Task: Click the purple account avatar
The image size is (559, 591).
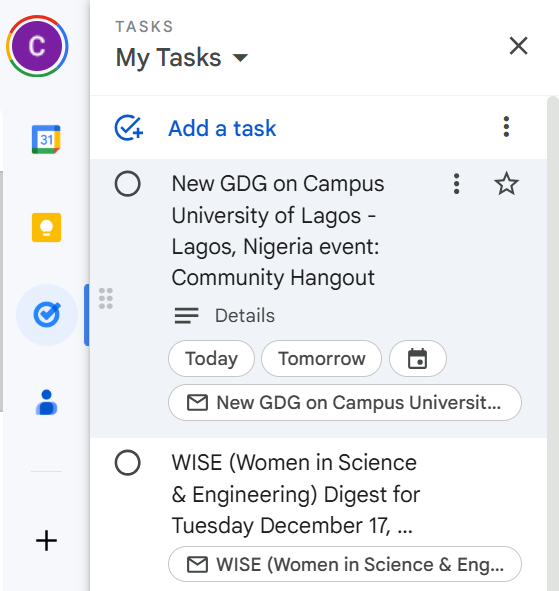Action: click(x=37, y=46)
